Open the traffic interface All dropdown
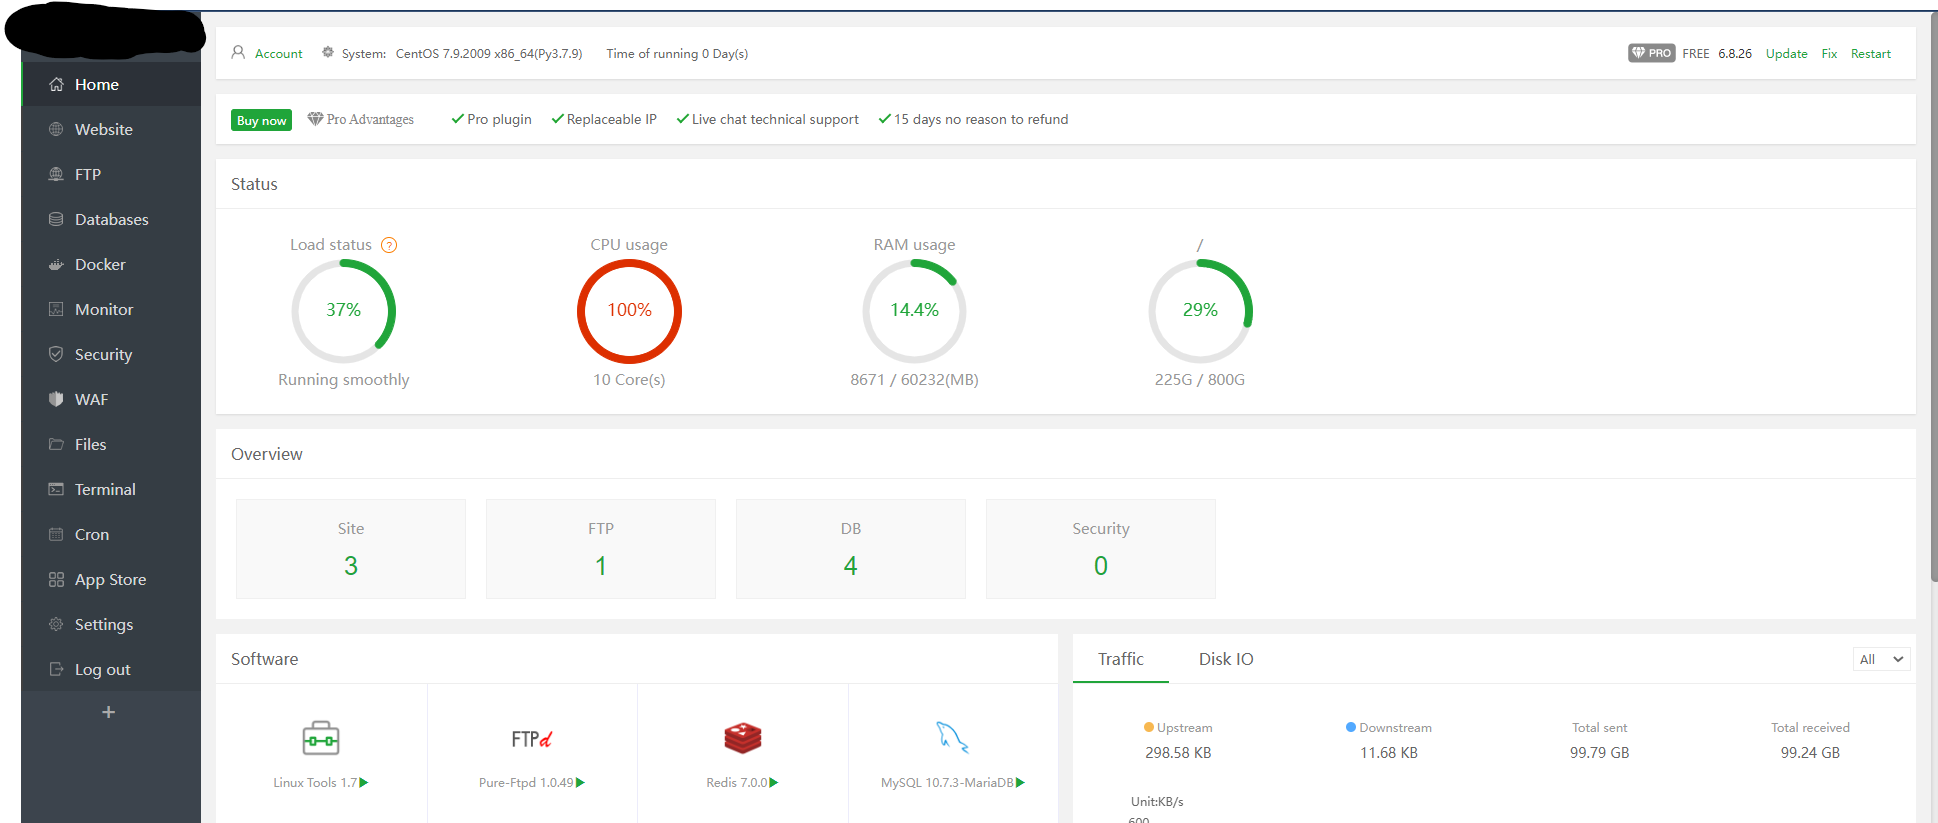Viewport: 1938px width, 823px height. 1880,659
